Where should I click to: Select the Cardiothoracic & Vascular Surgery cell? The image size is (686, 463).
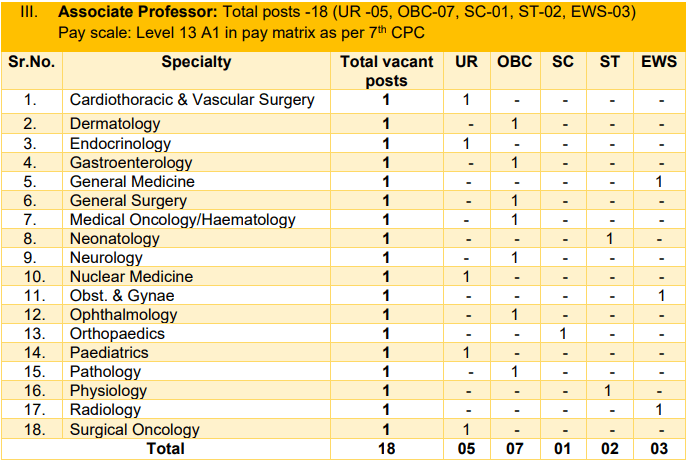point(192,100)
